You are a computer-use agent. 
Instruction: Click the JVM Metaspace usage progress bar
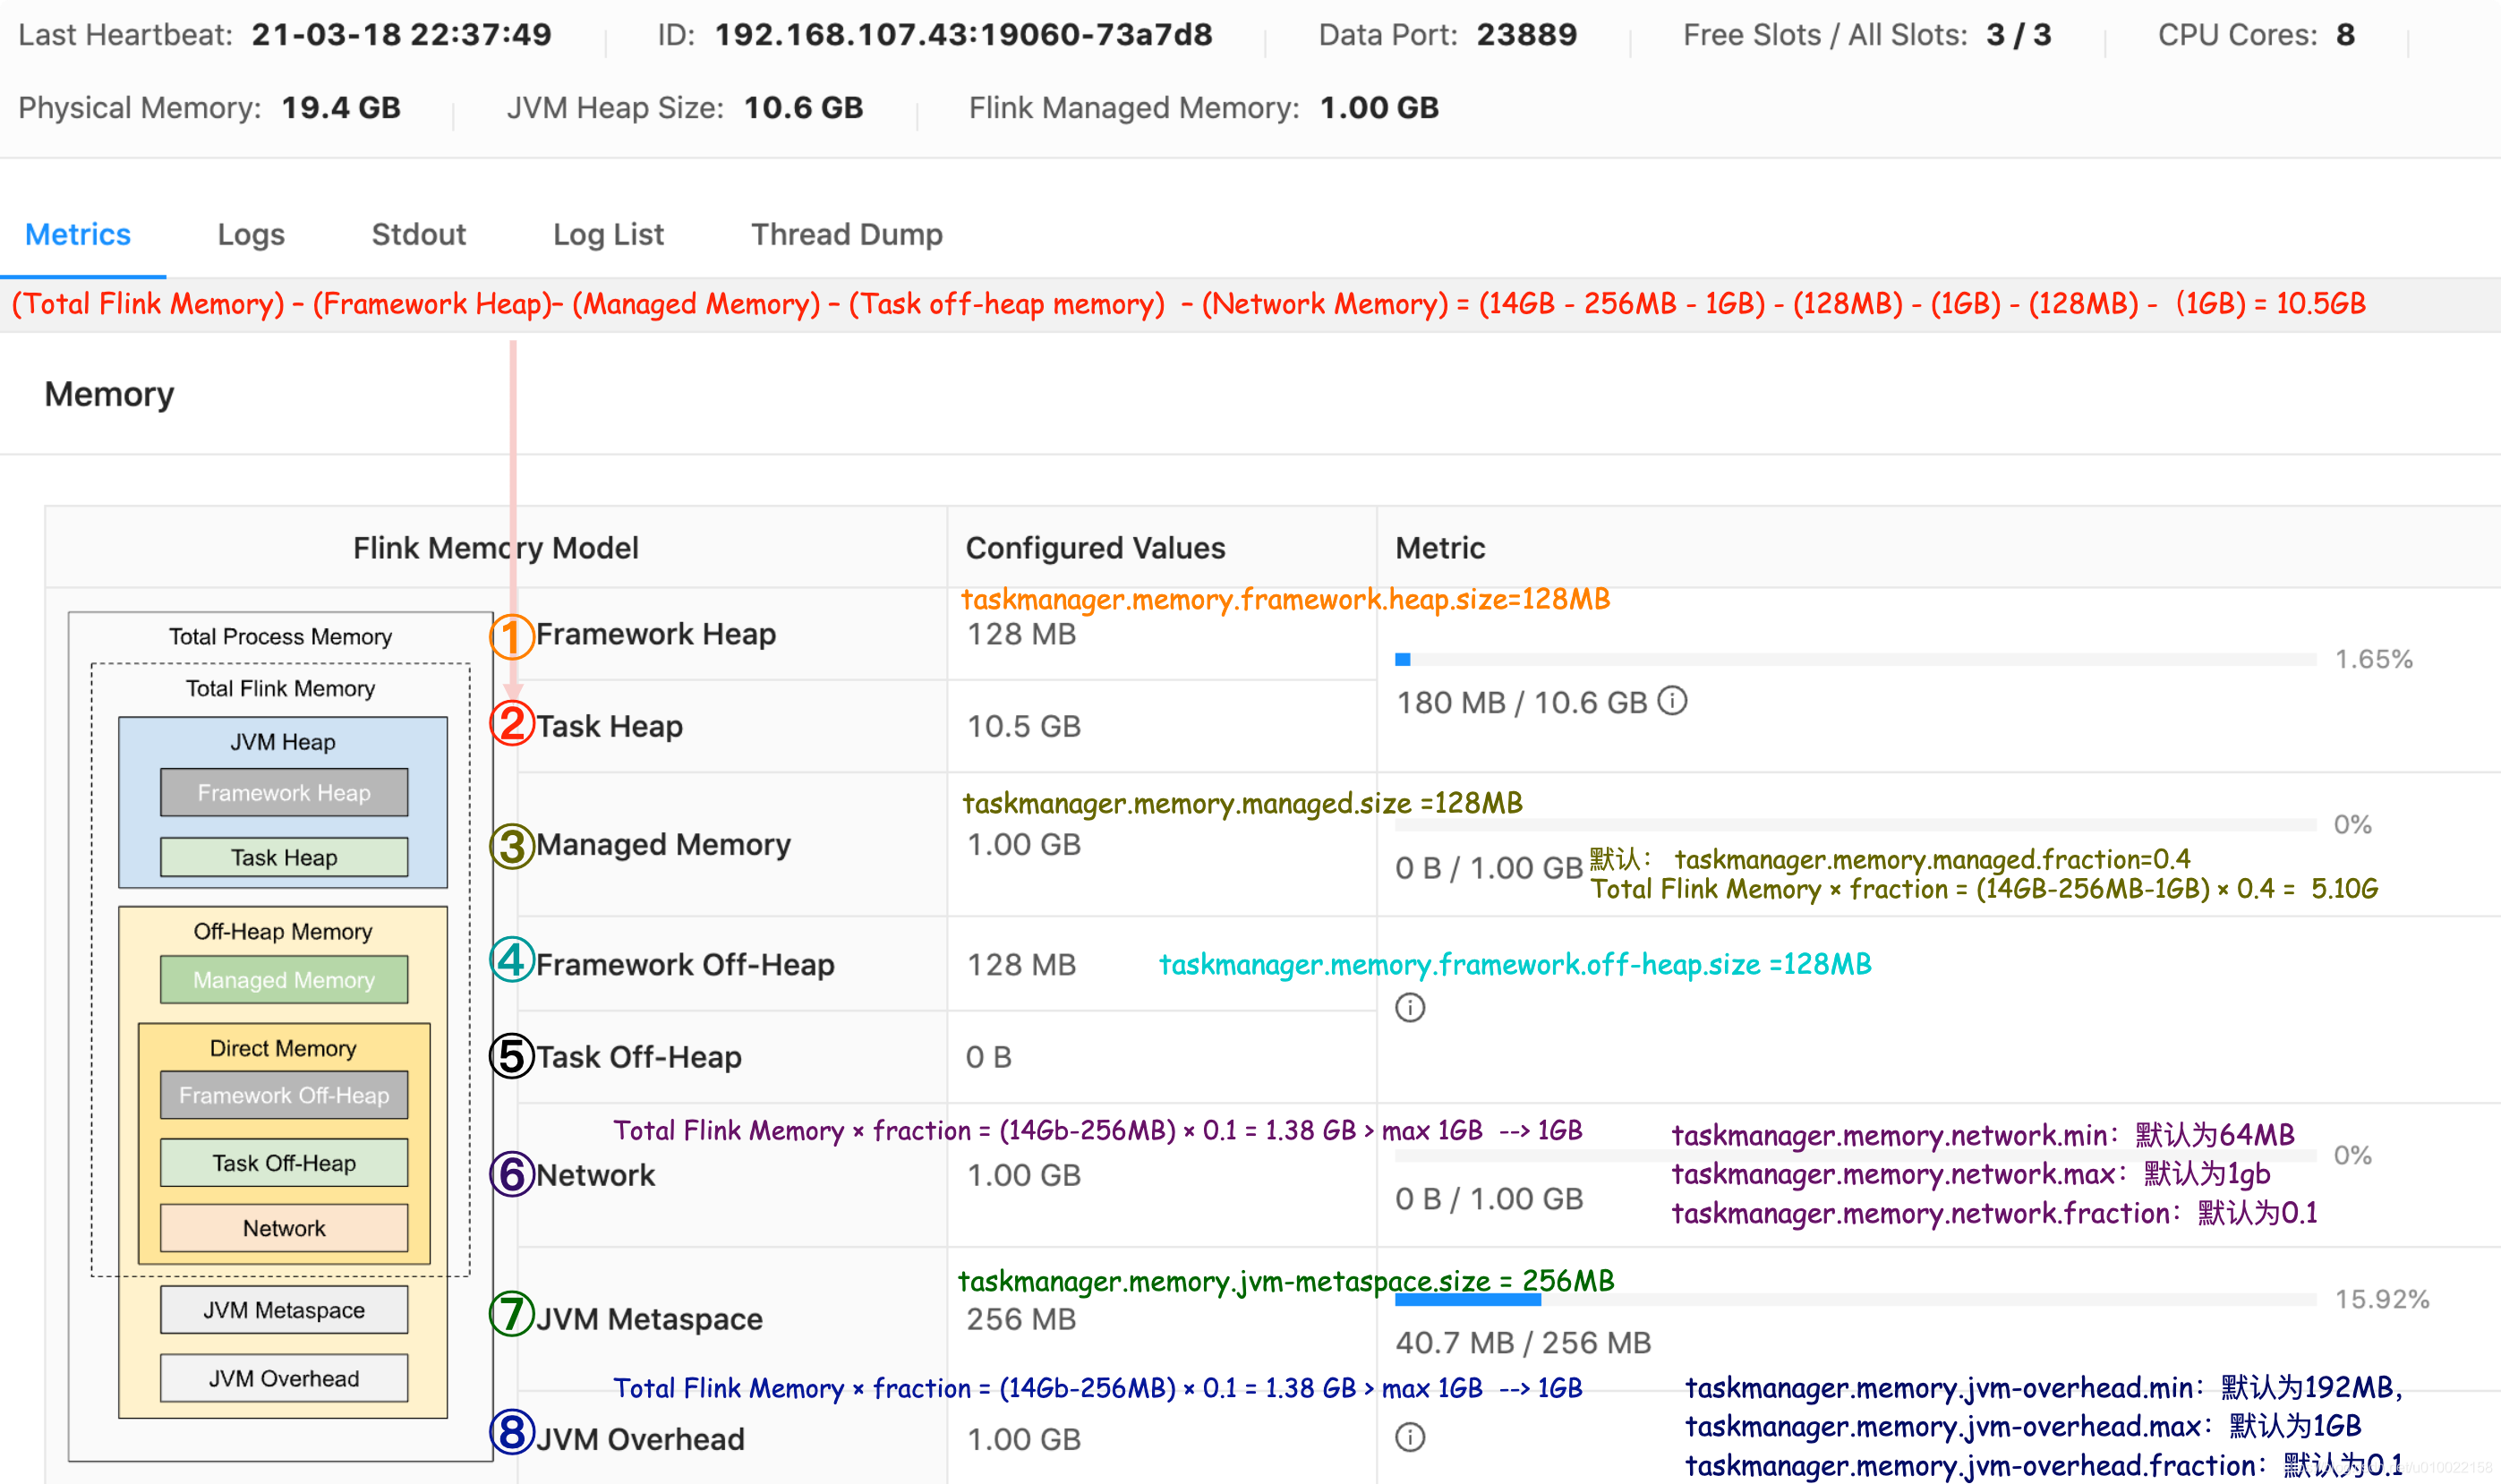coord(1855,1299)
